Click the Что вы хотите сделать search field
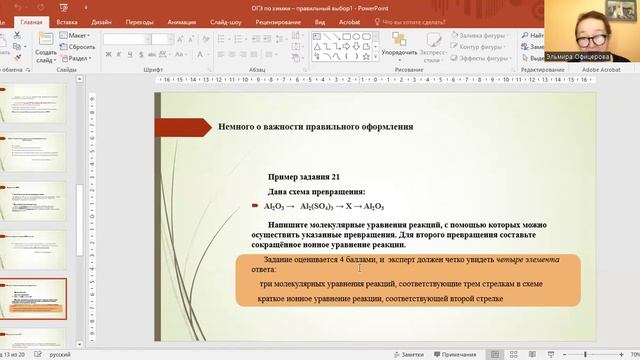640x360 pixels. pos(410,22)
